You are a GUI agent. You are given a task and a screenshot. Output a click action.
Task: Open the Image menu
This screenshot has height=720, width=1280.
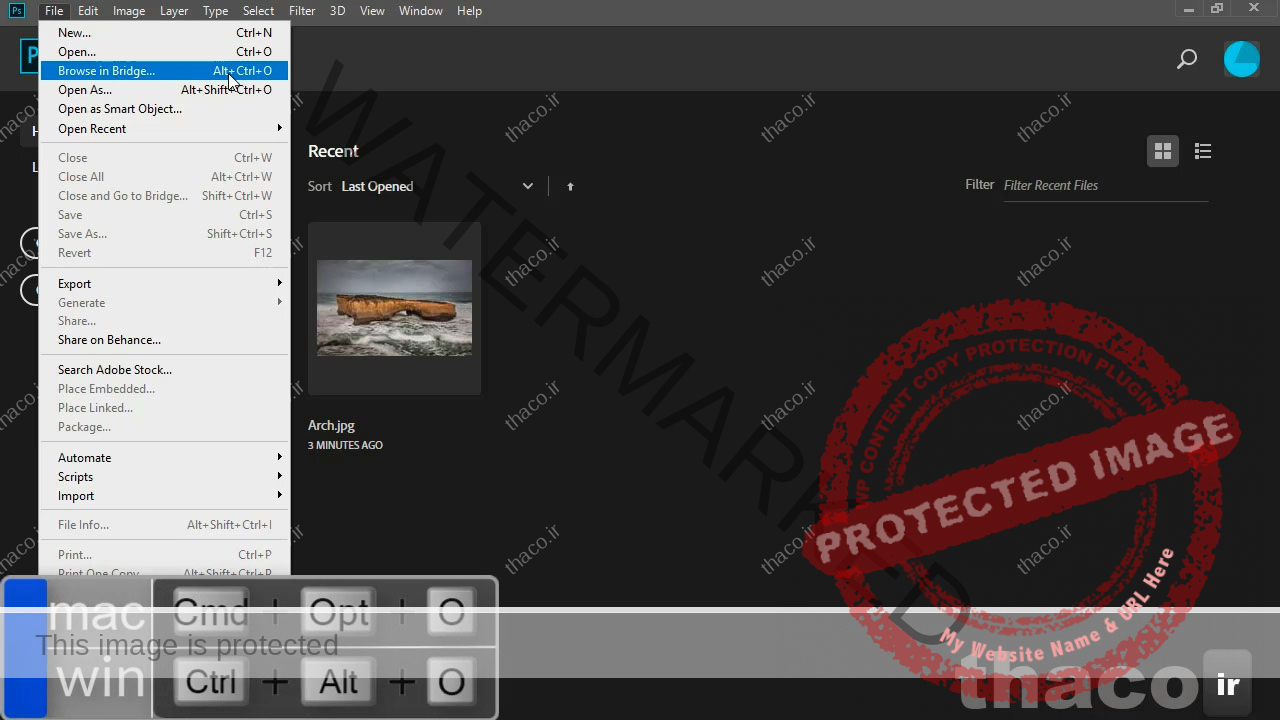pos(129,10)
